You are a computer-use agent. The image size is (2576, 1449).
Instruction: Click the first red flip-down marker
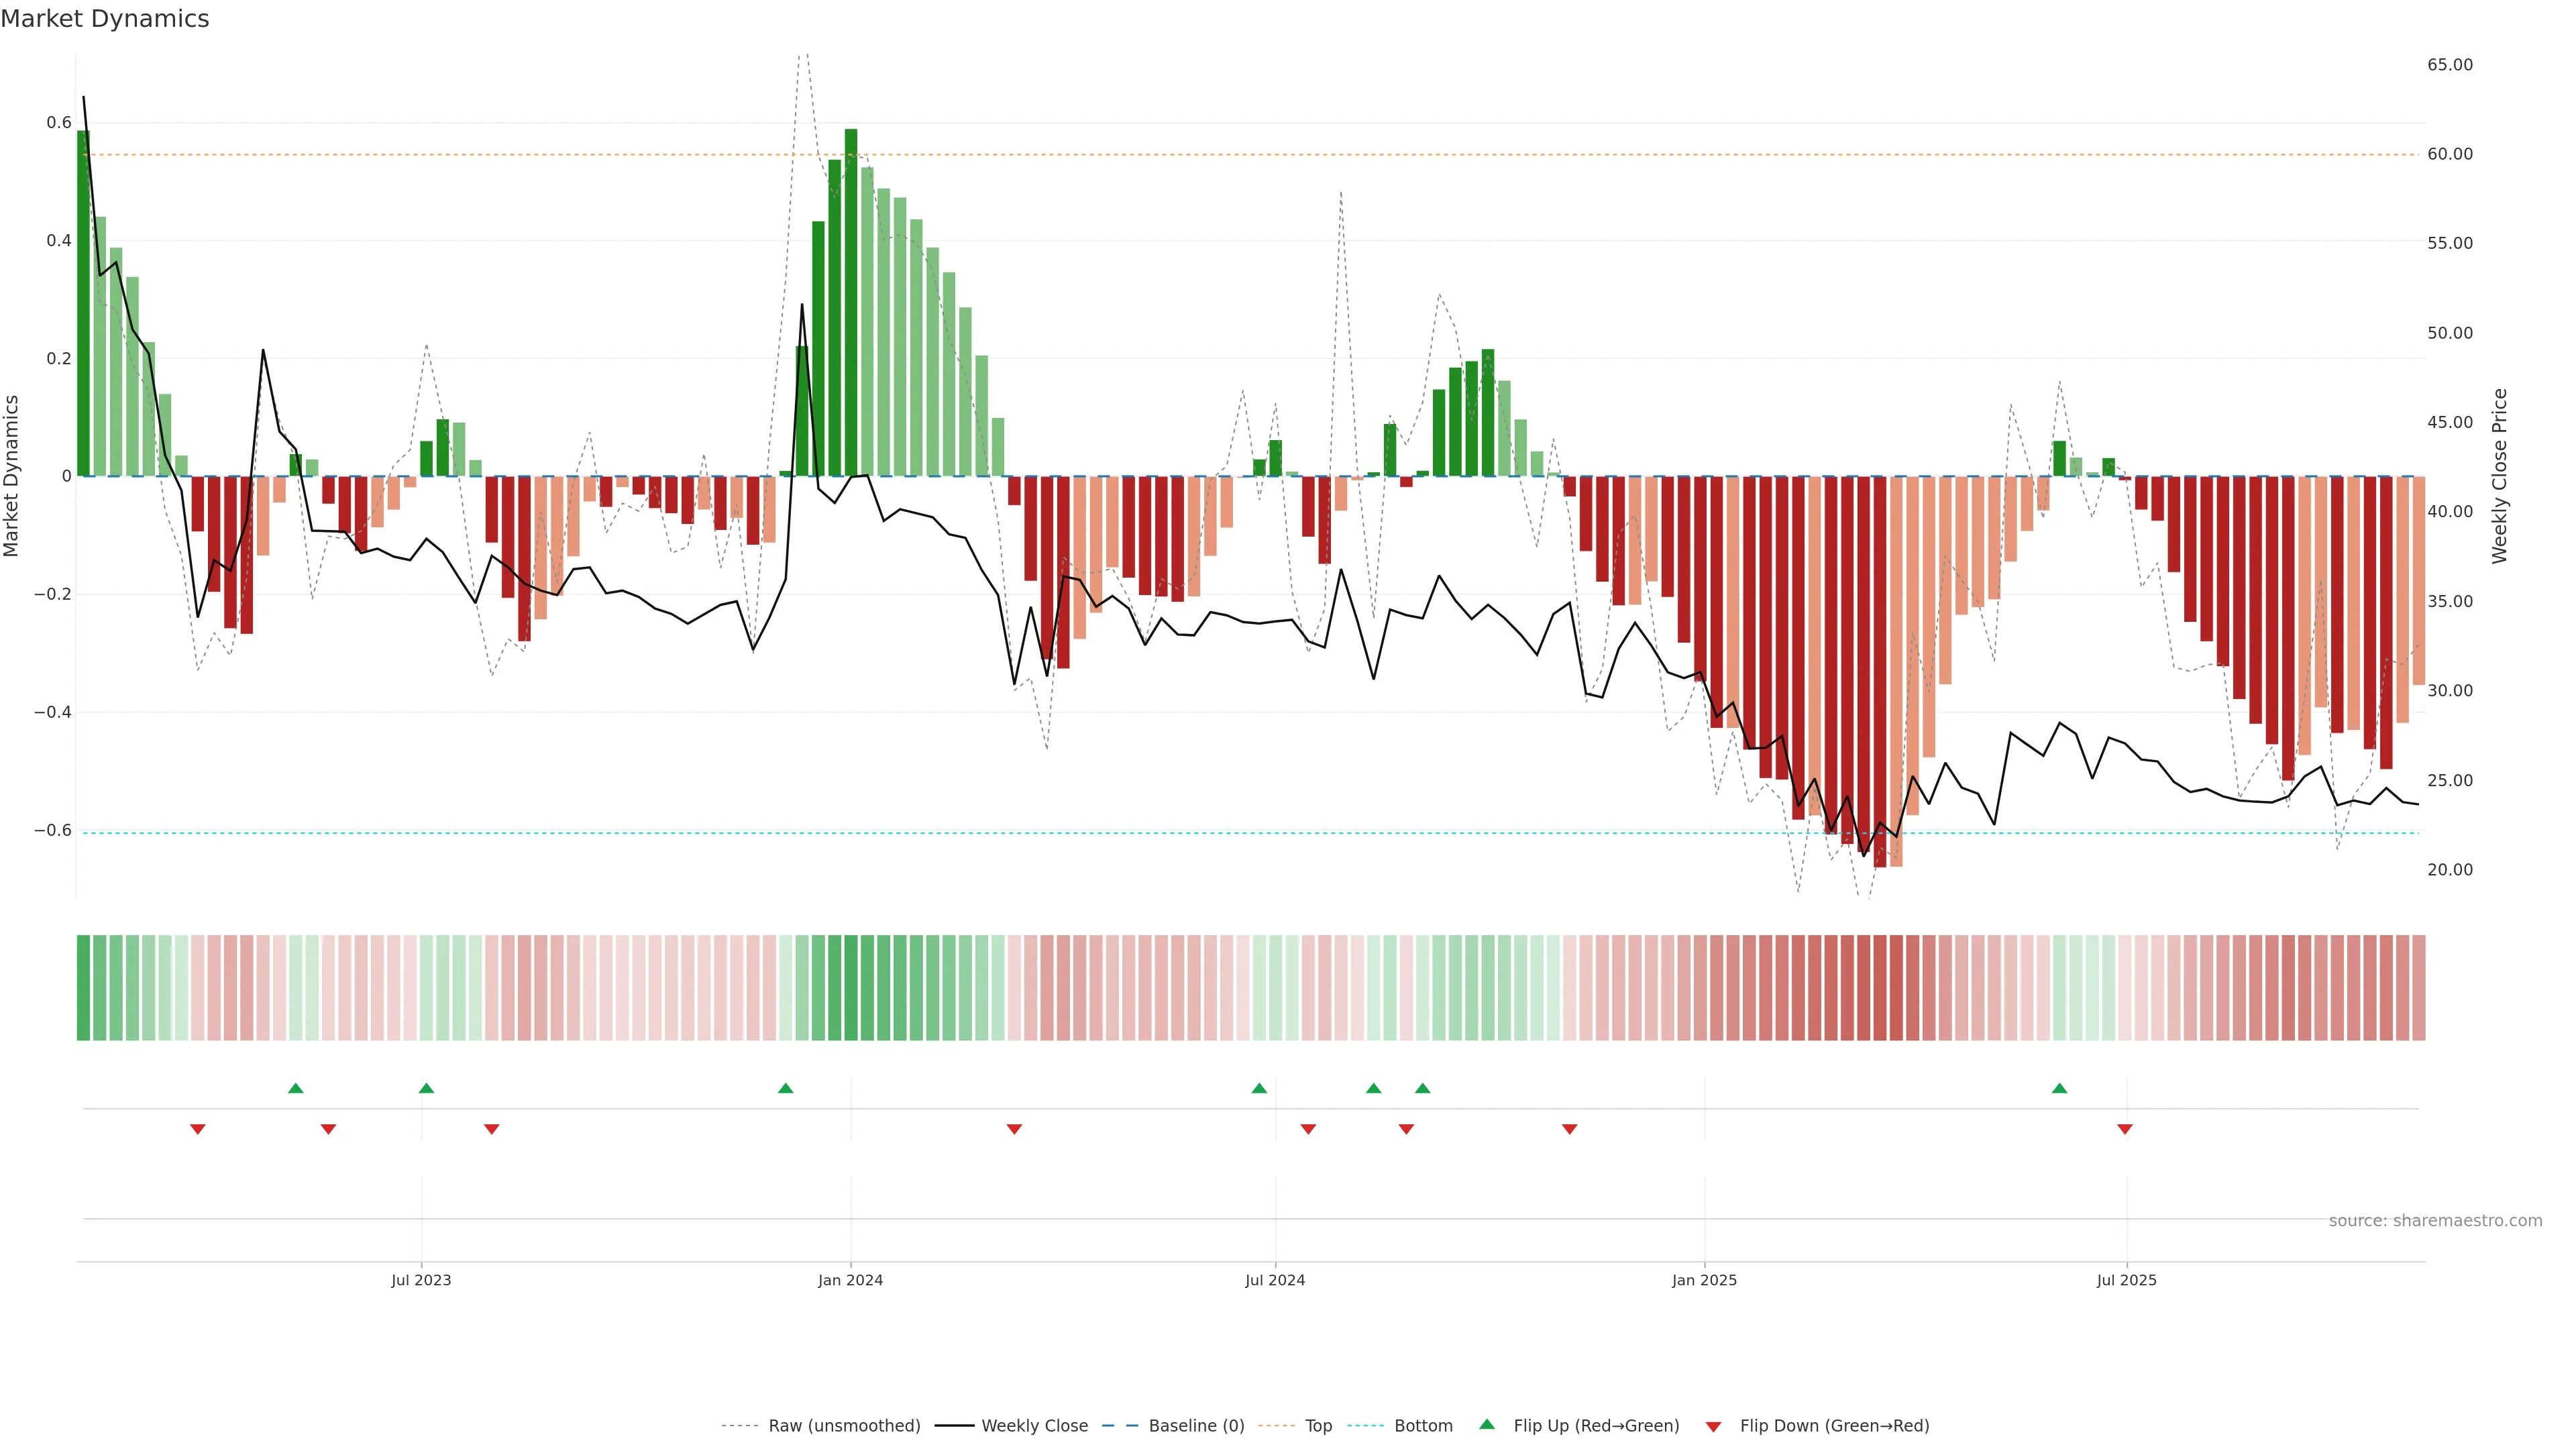pos(198,1129)
